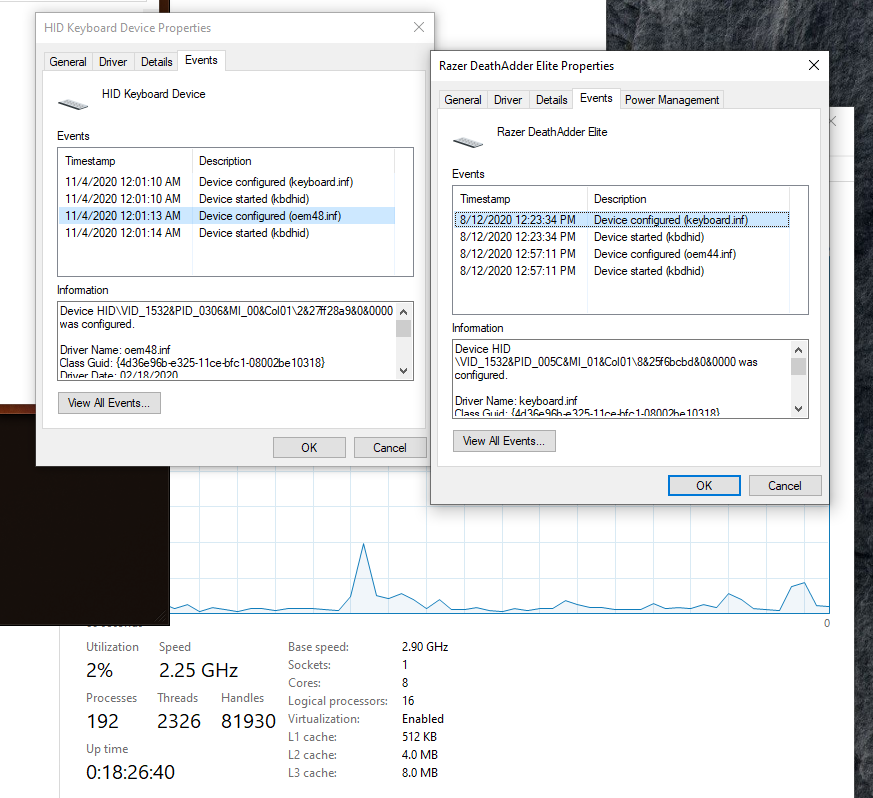Viewport: 873px width, 798px height.
Task: Click the 2% Utilization value in Task Manager
Action: coord(100,670)
